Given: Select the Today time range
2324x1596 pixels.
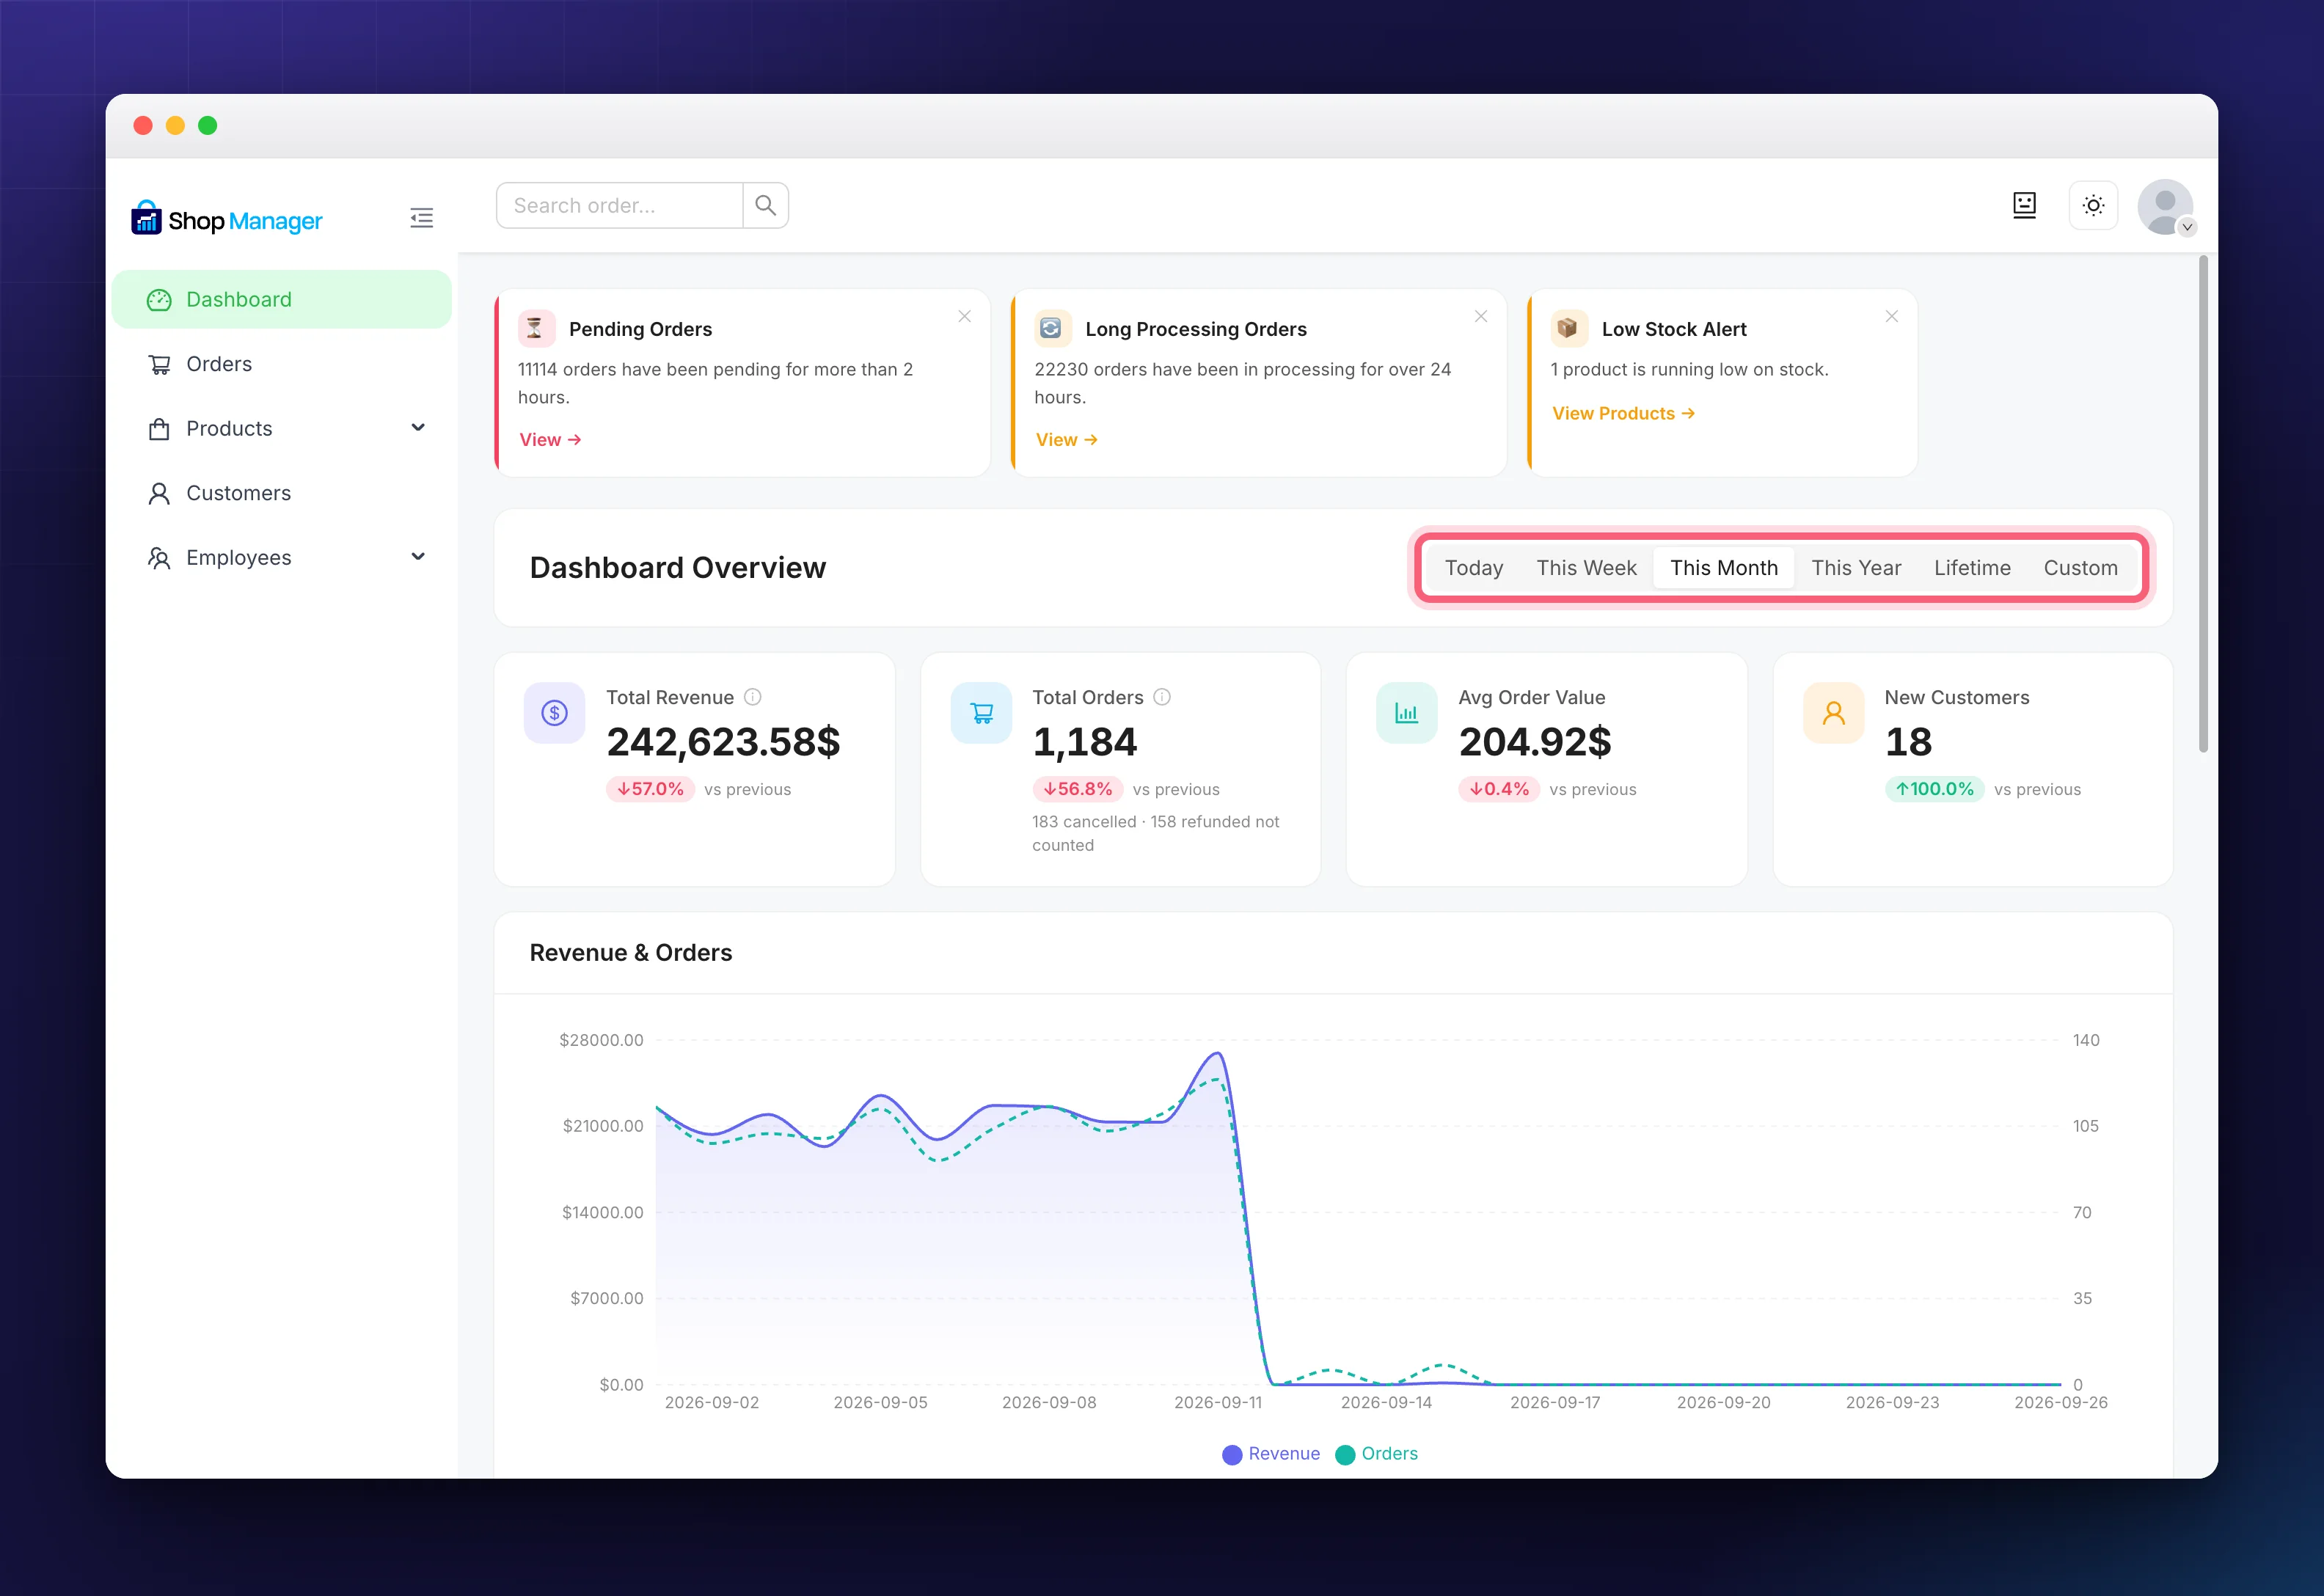Looking at the screenshot, I should [1473, 568].
